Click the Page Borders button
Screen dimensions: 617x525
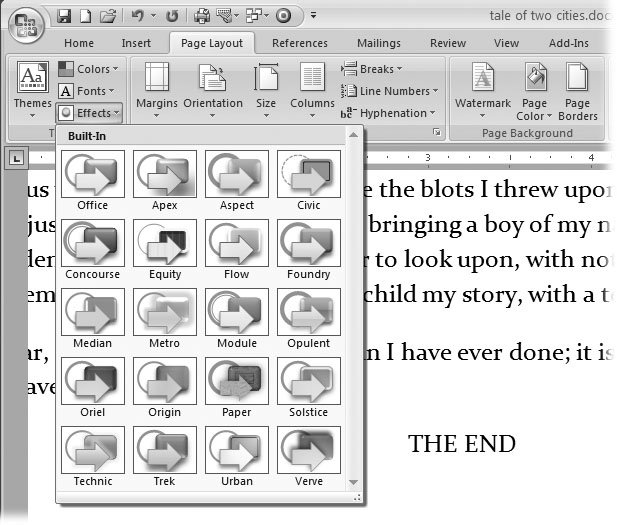tap(578, 91)
